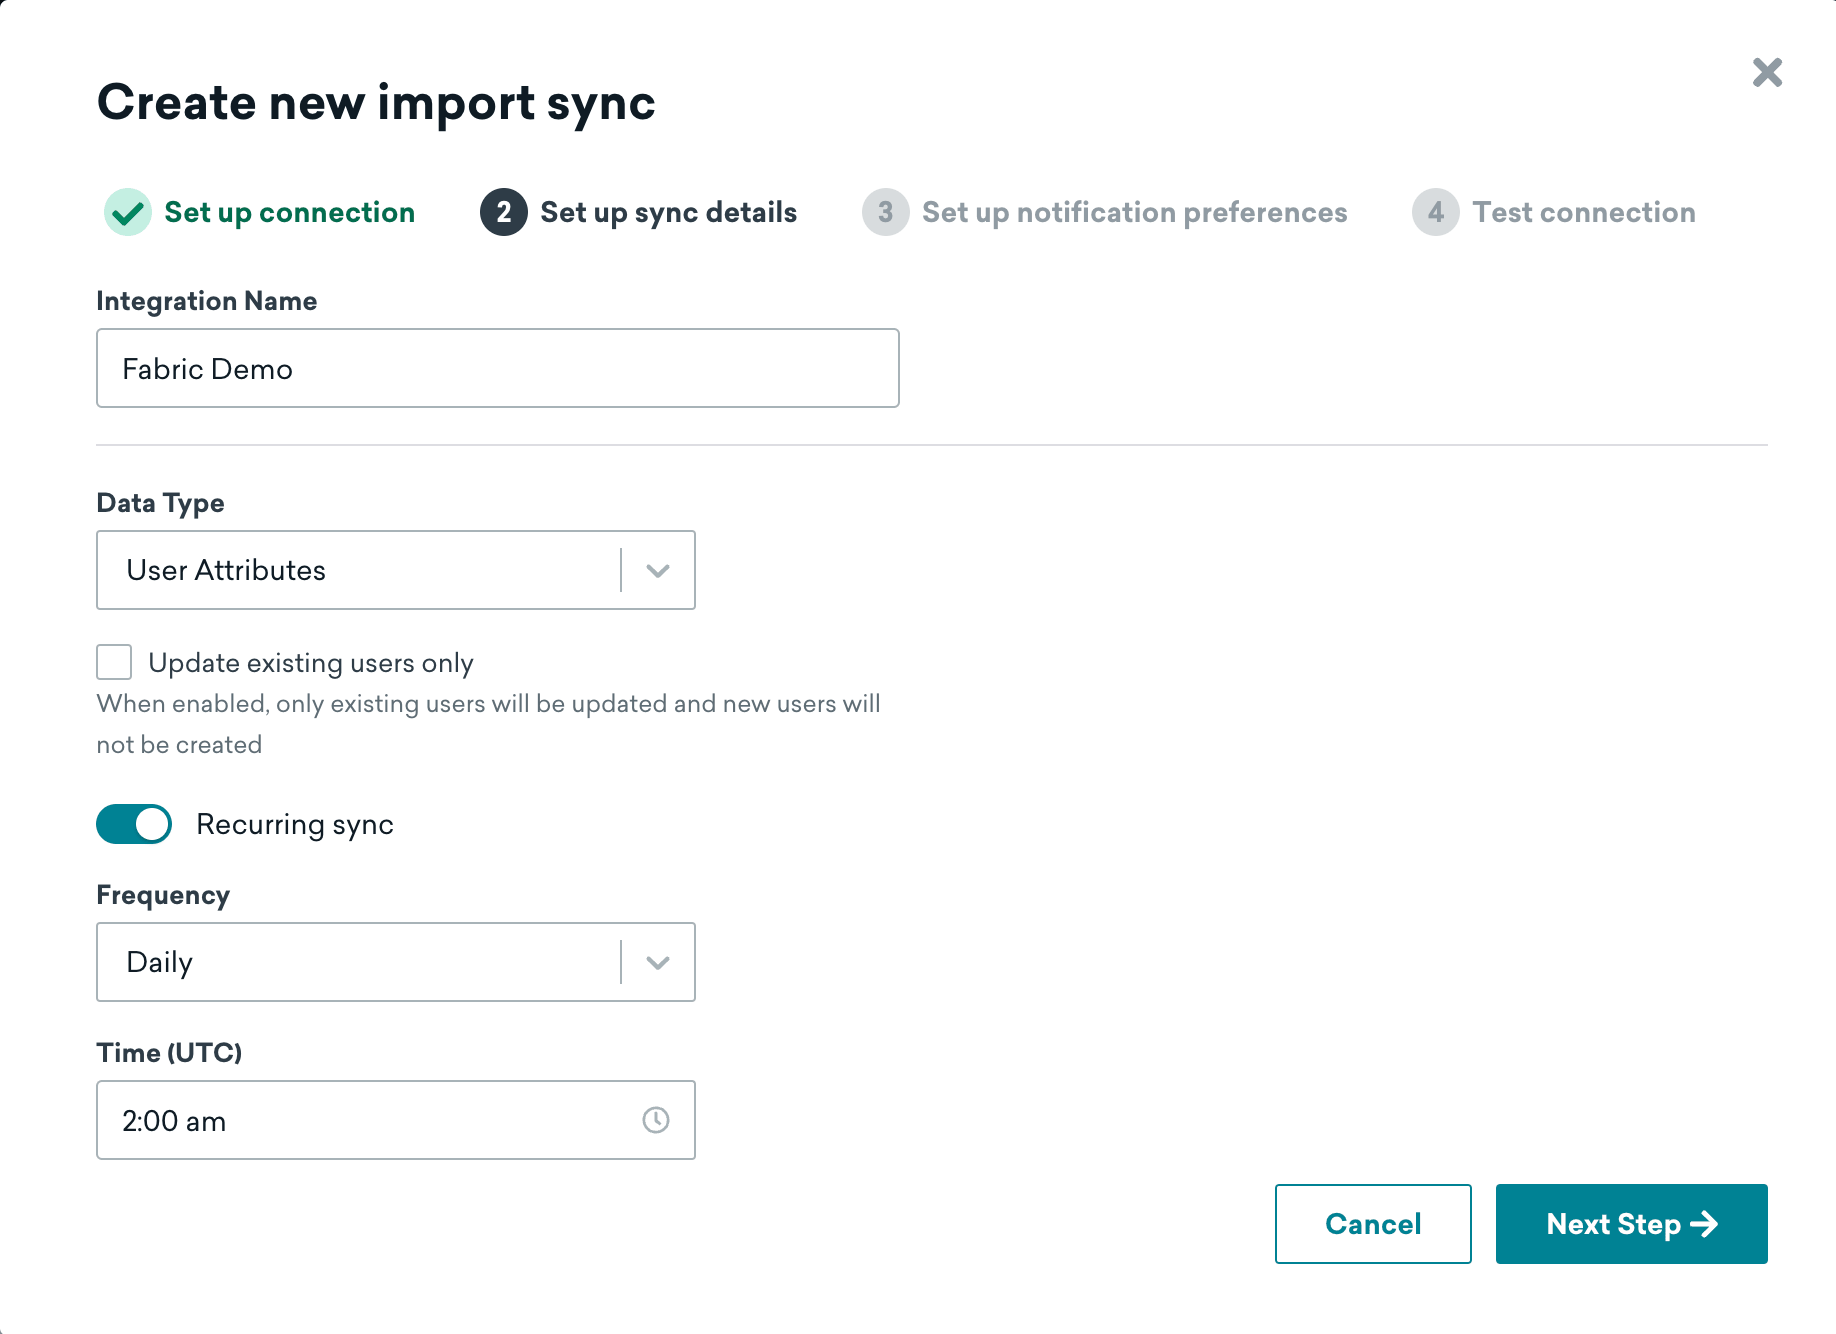Viewport: 1836px width, 1334px height.
Task: Click the Cancel button
Action: coord(1373,1223)
